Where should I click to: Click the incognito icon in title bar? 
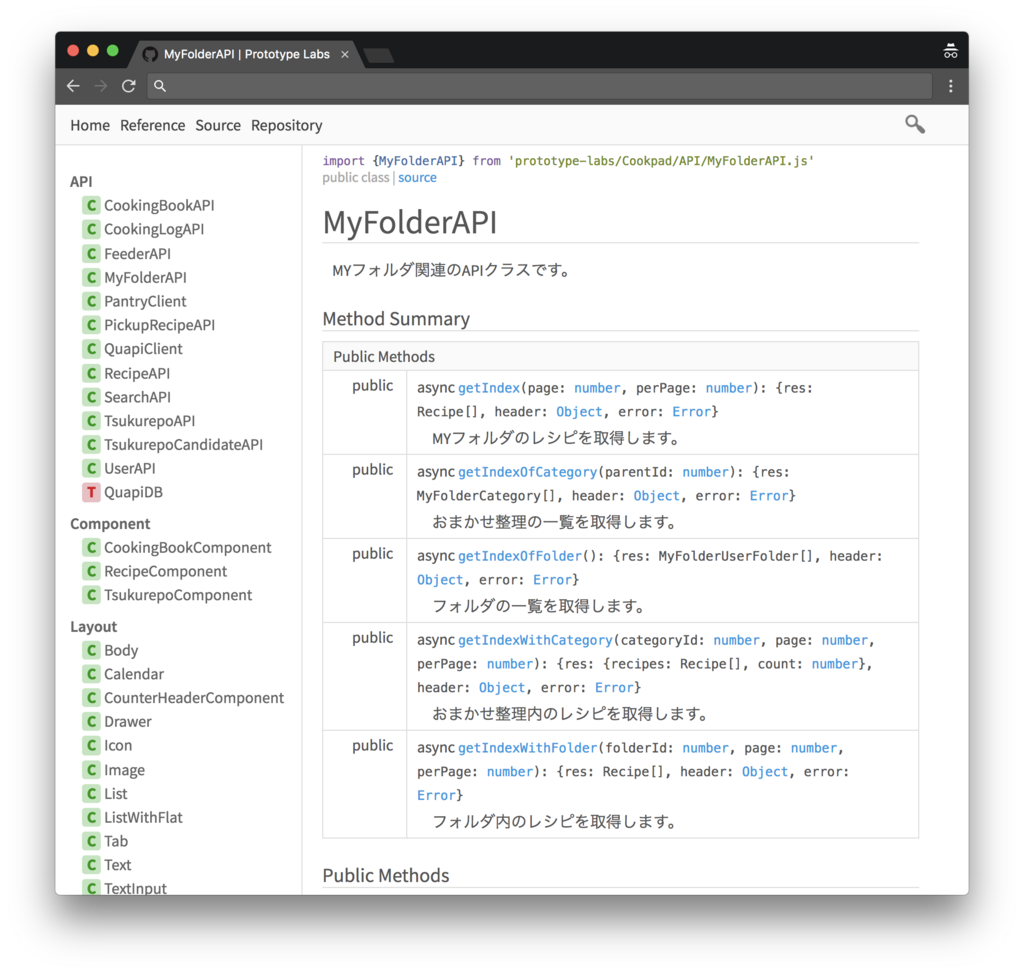point(951,51)
